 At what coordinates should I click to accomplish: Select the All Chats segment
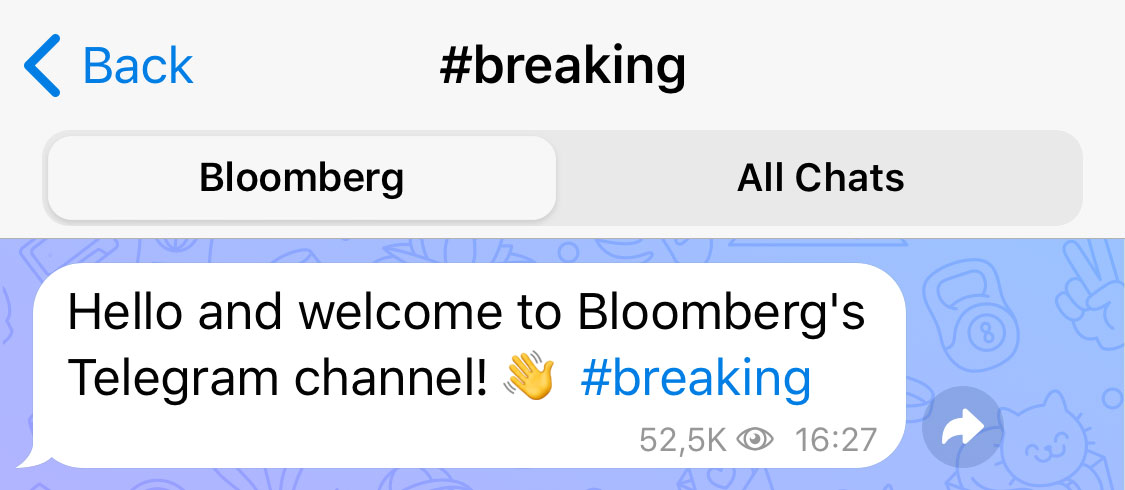820,178
